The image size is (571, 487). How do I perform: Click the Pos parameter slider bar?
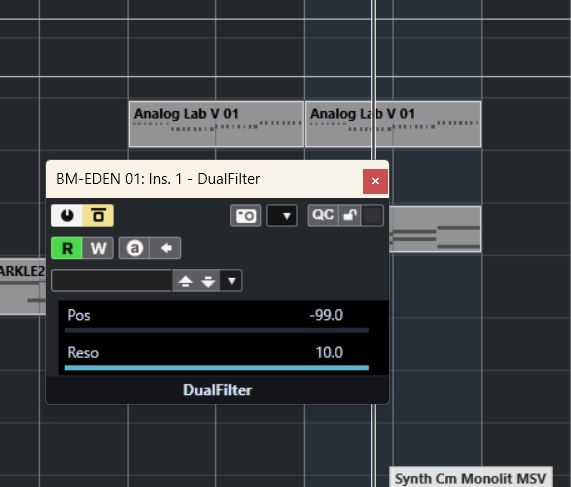pyautogui.click(x=217, y=330)
